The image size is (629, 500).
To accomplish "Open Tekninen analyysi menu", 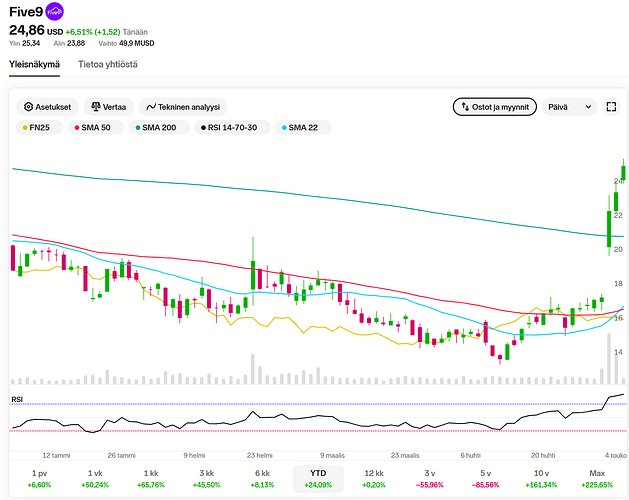I will click(183, 107).
